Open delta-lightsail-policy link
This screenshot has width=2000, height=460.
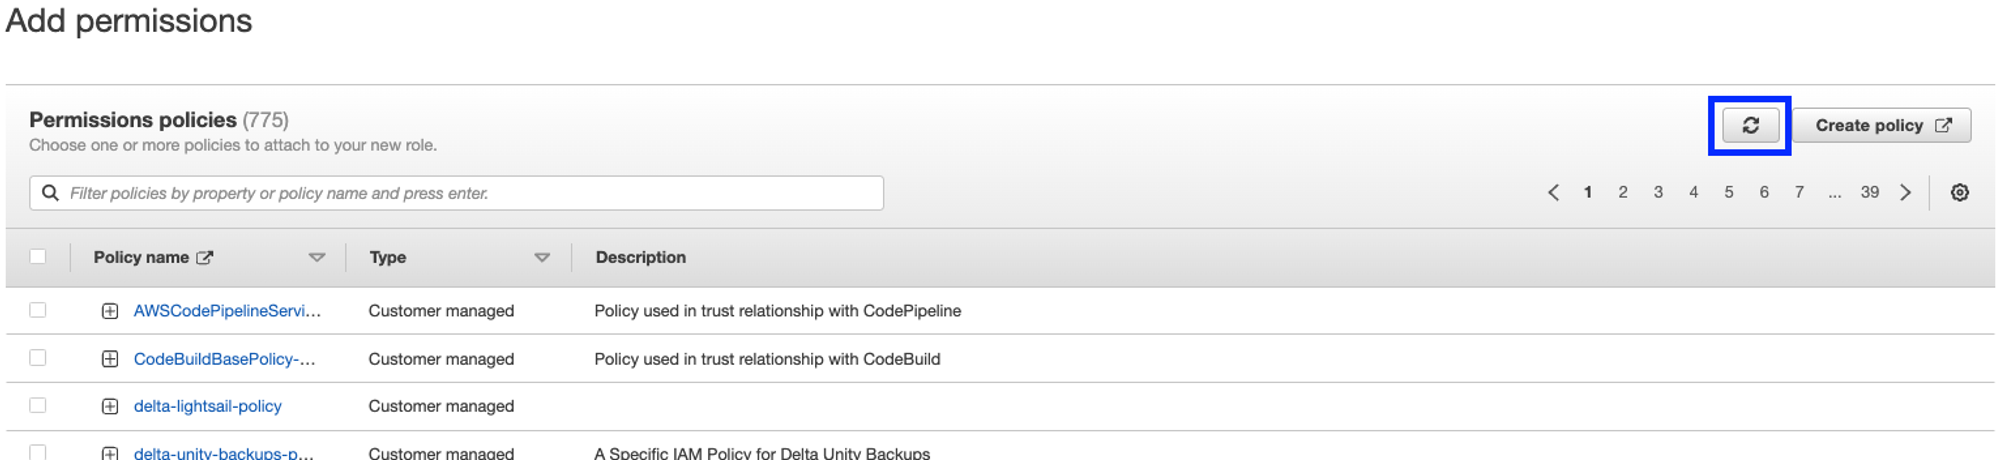click(208, 406)
